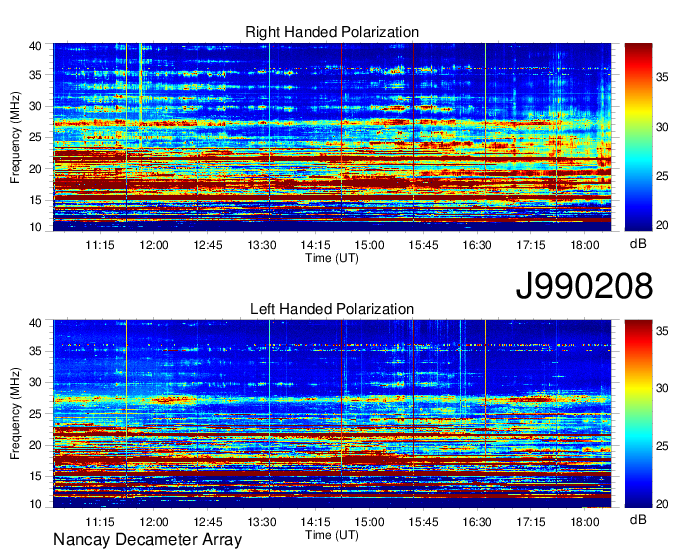Click 15:45 time tick under Right Handed plot
Image resolution: width=680 pixels, height=552 pixels.
coord(423,245)
